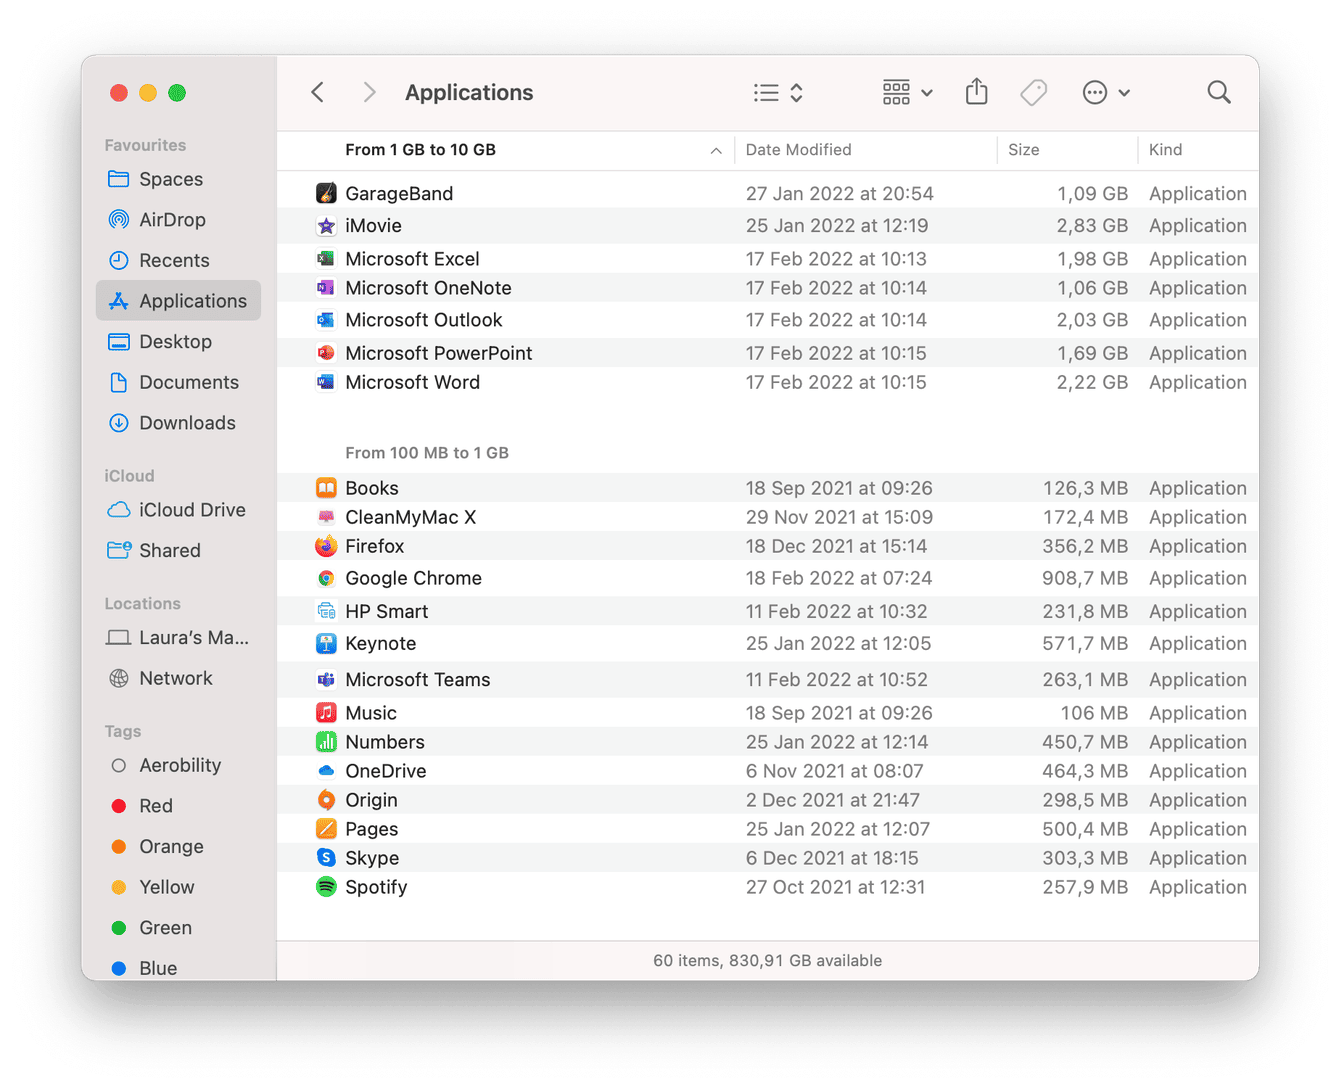This screenshot has width=1340, height=1088.
Task: Click the back navigation arrow
Action: pyautogui.click(x=317, y=91)
